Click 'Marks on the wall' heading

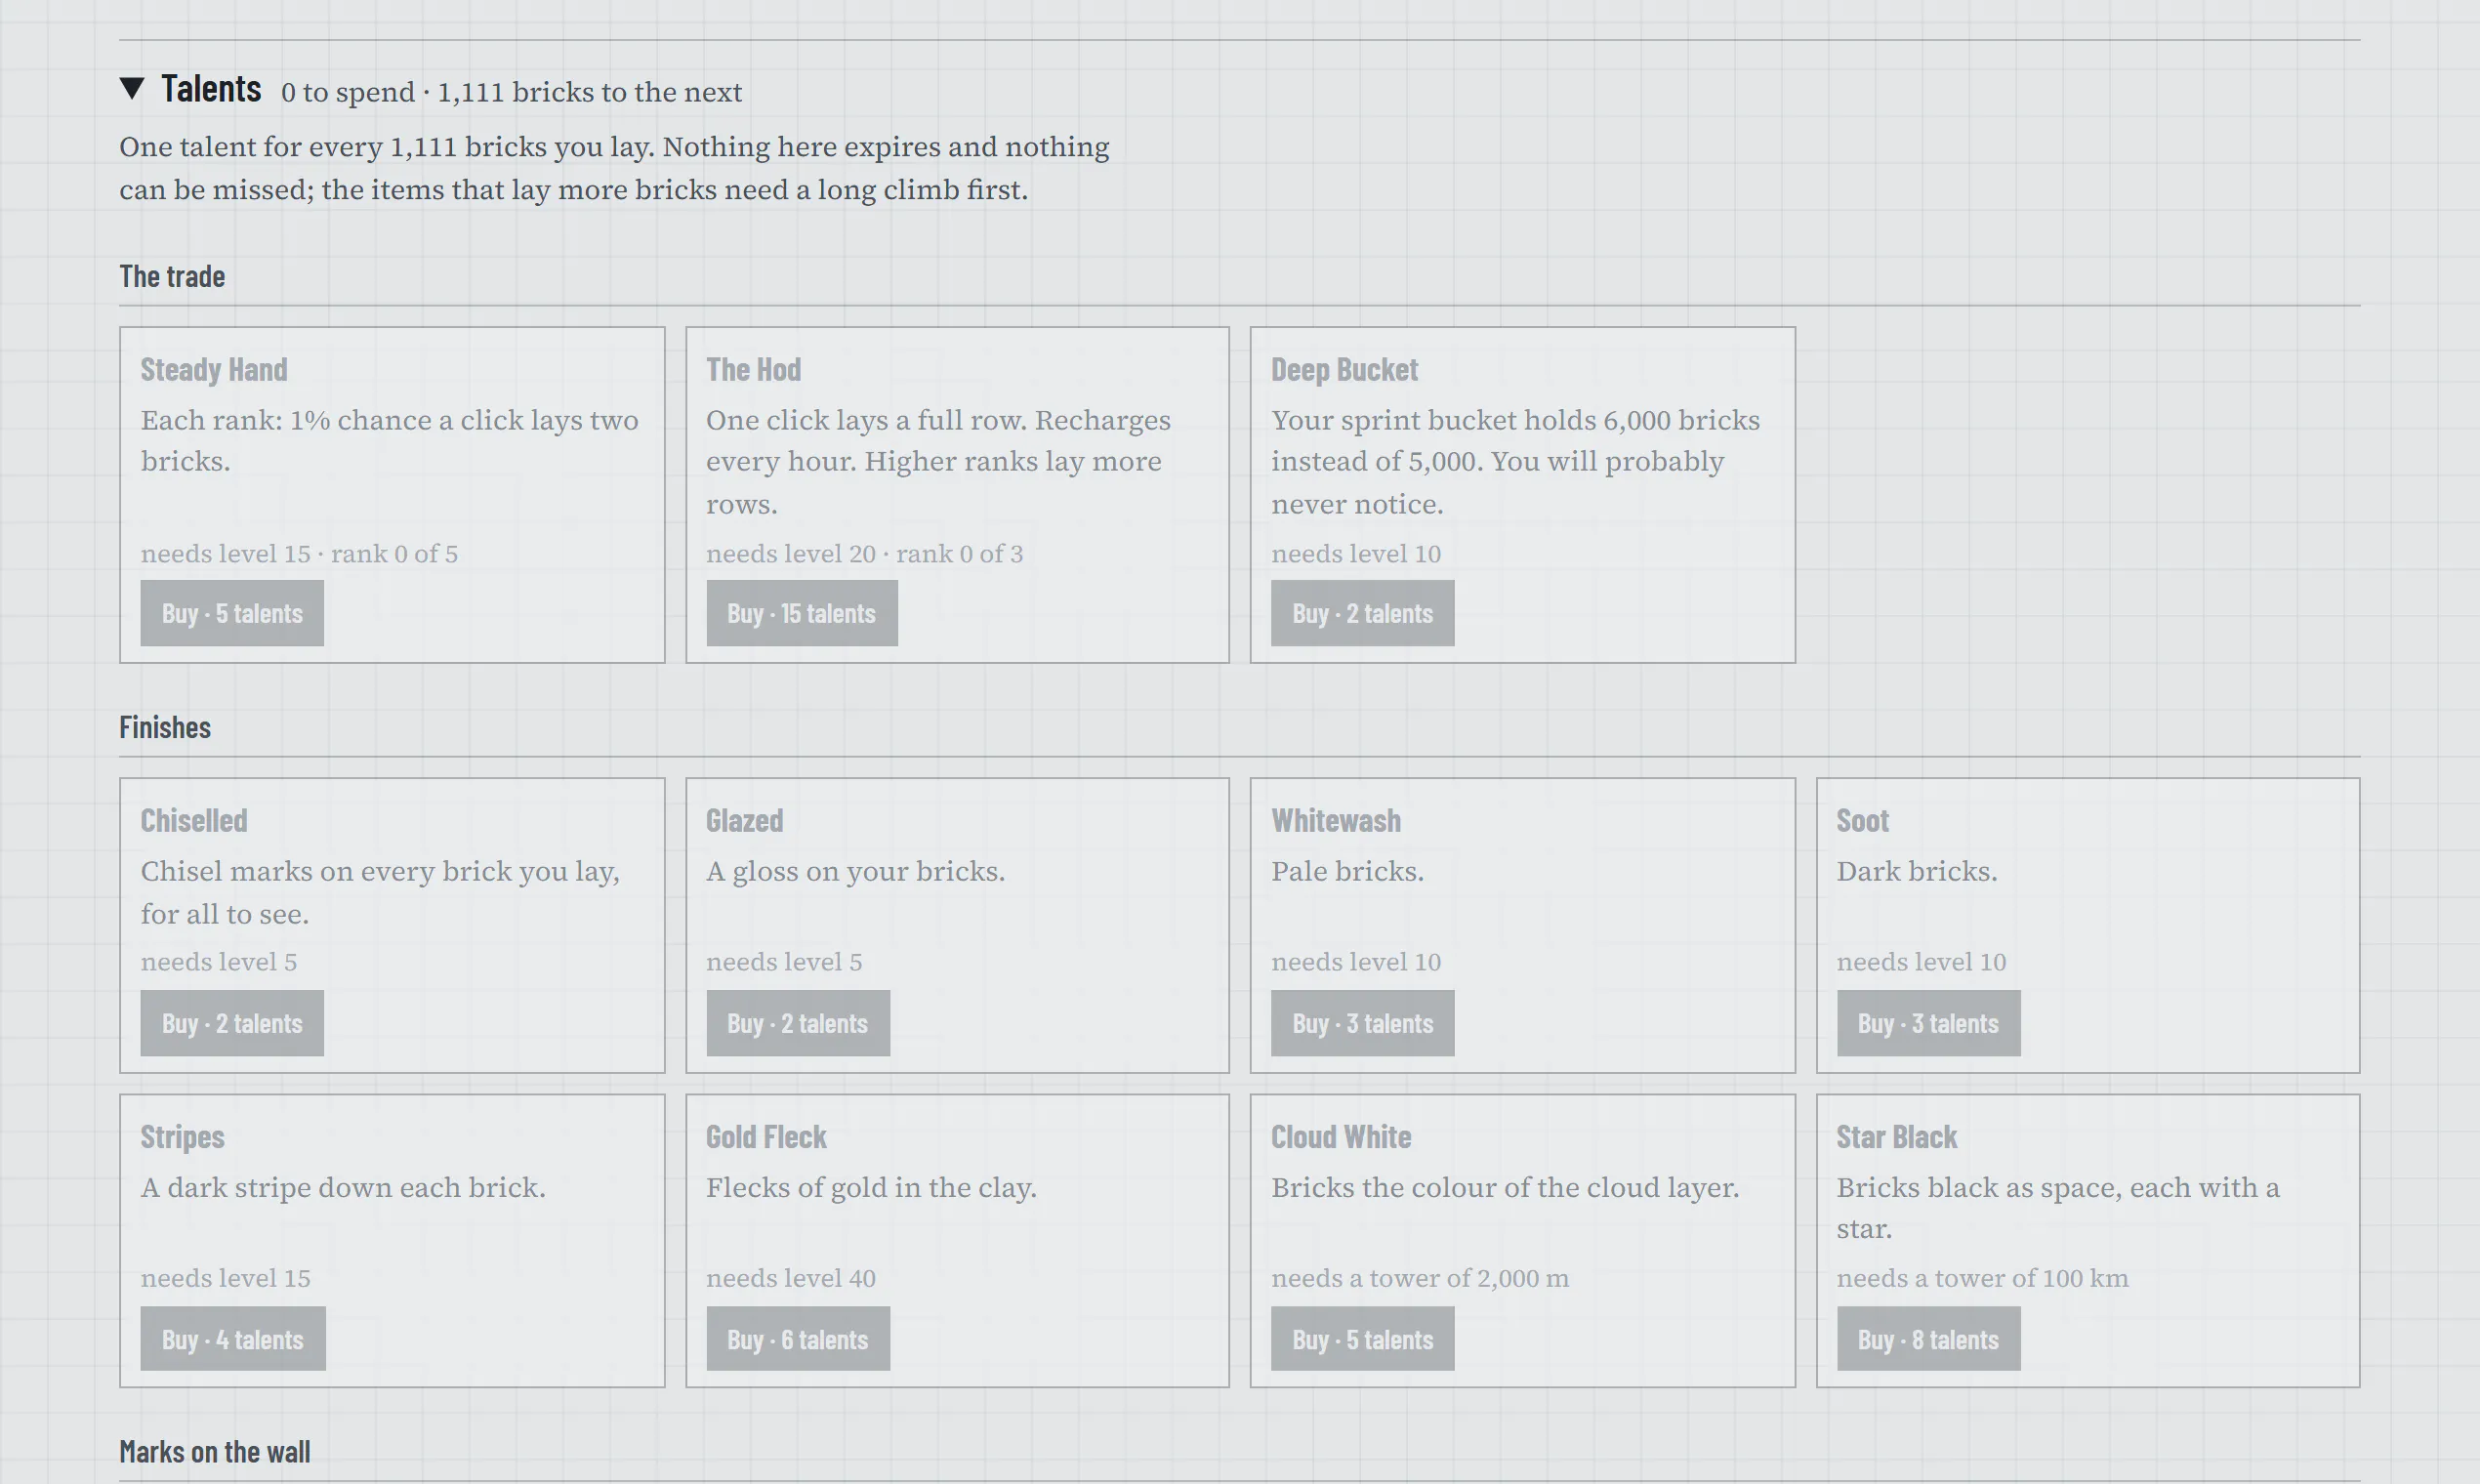(x=215, y=1452)
